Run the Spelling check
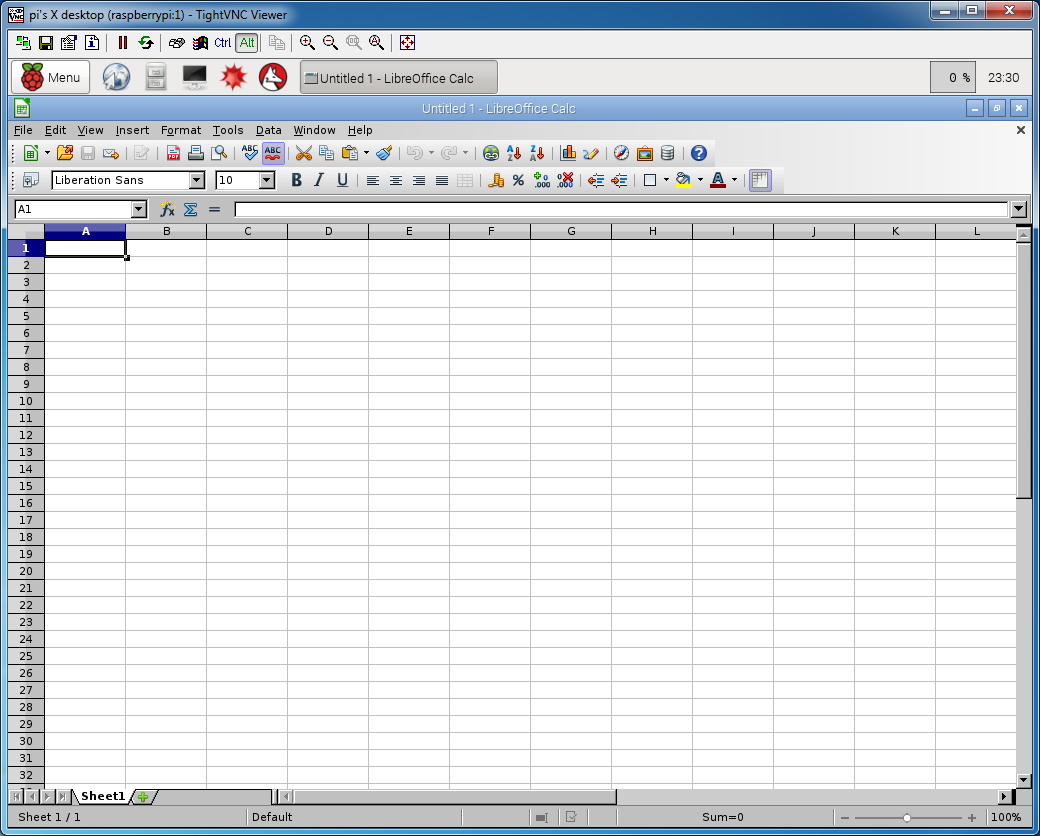The height and width of the screenshot is (836, 1040). click(x=250, y=153)
